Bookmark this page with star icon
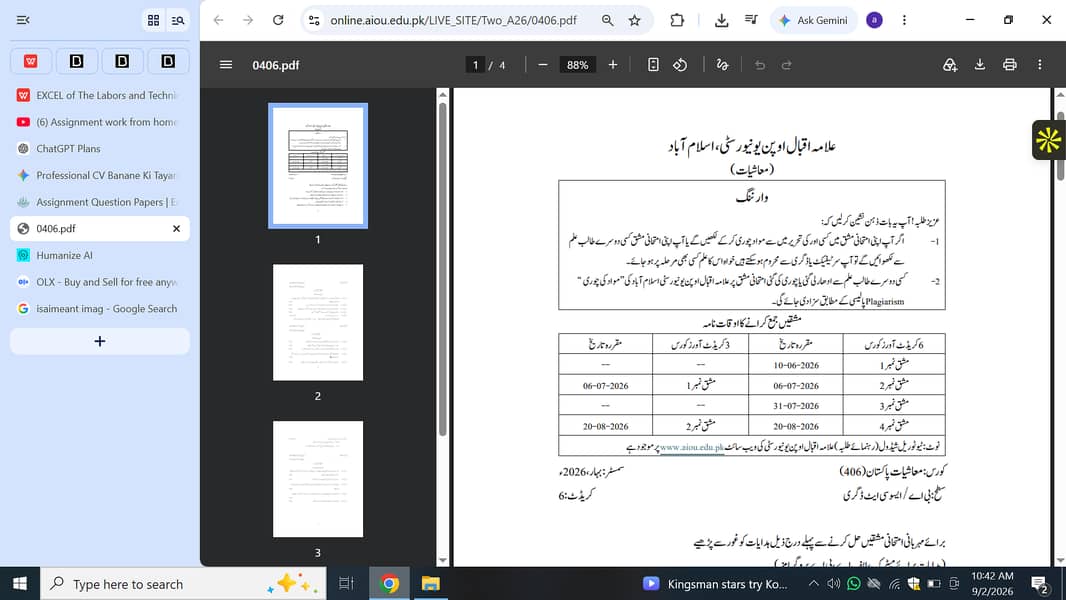The height and width of the screenshot is (600, 1066). [634, 20]
